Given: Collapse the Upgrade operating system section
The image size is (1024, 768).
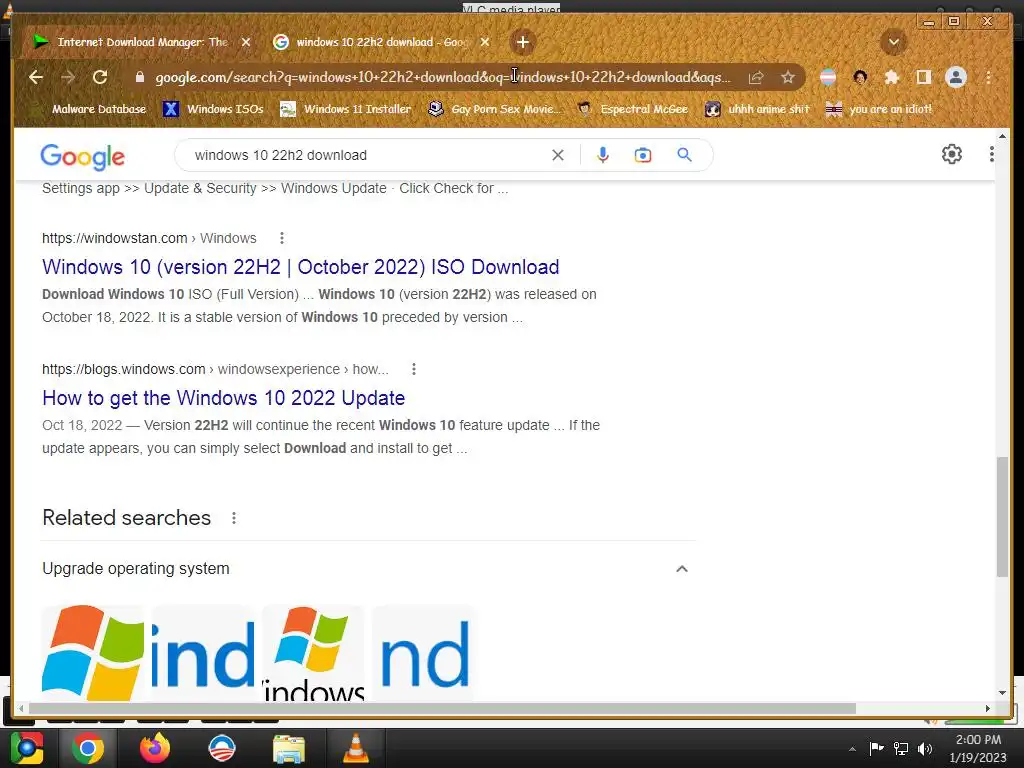Looking at the screenshot, I should click(x=681, y=569).
